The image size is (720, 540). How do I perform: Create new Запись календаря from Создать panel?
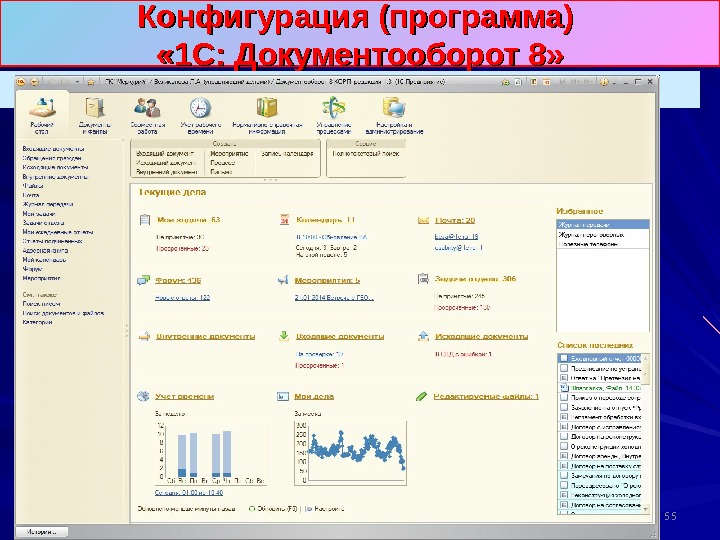[x=287, y=154]
